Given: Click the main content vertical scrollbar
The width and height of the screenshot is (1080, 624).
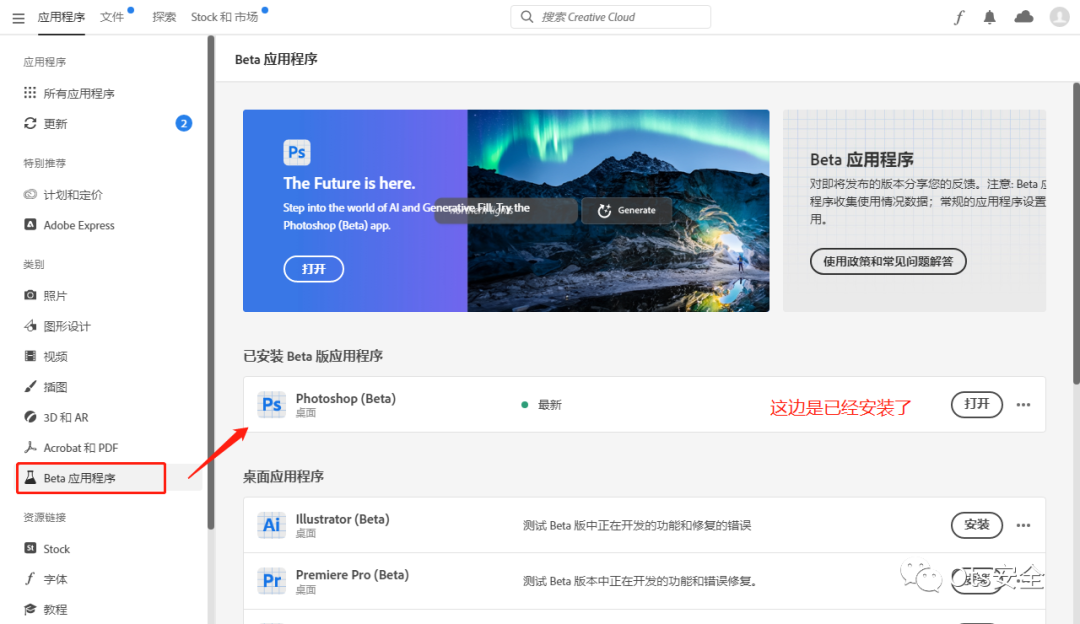Looking at the screenshot, I should click(1076, 233).
